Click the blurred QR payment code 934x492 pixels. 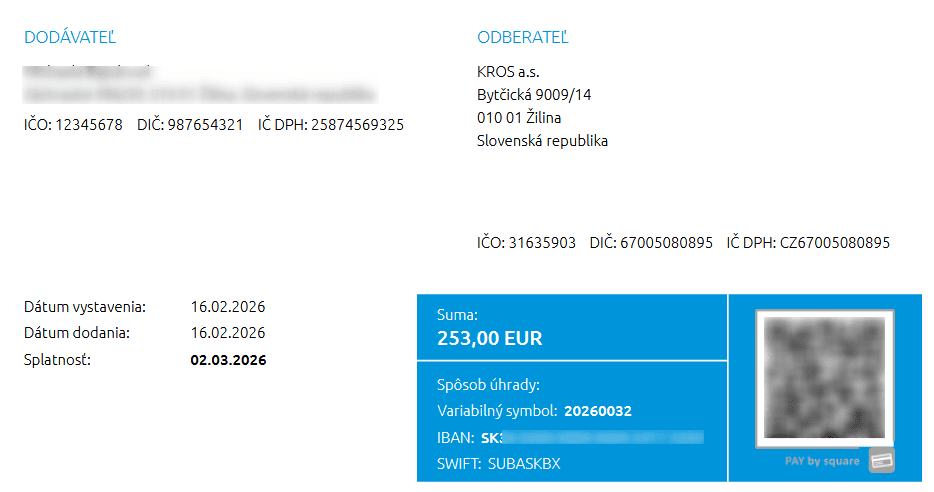click(x=823, y=378)
